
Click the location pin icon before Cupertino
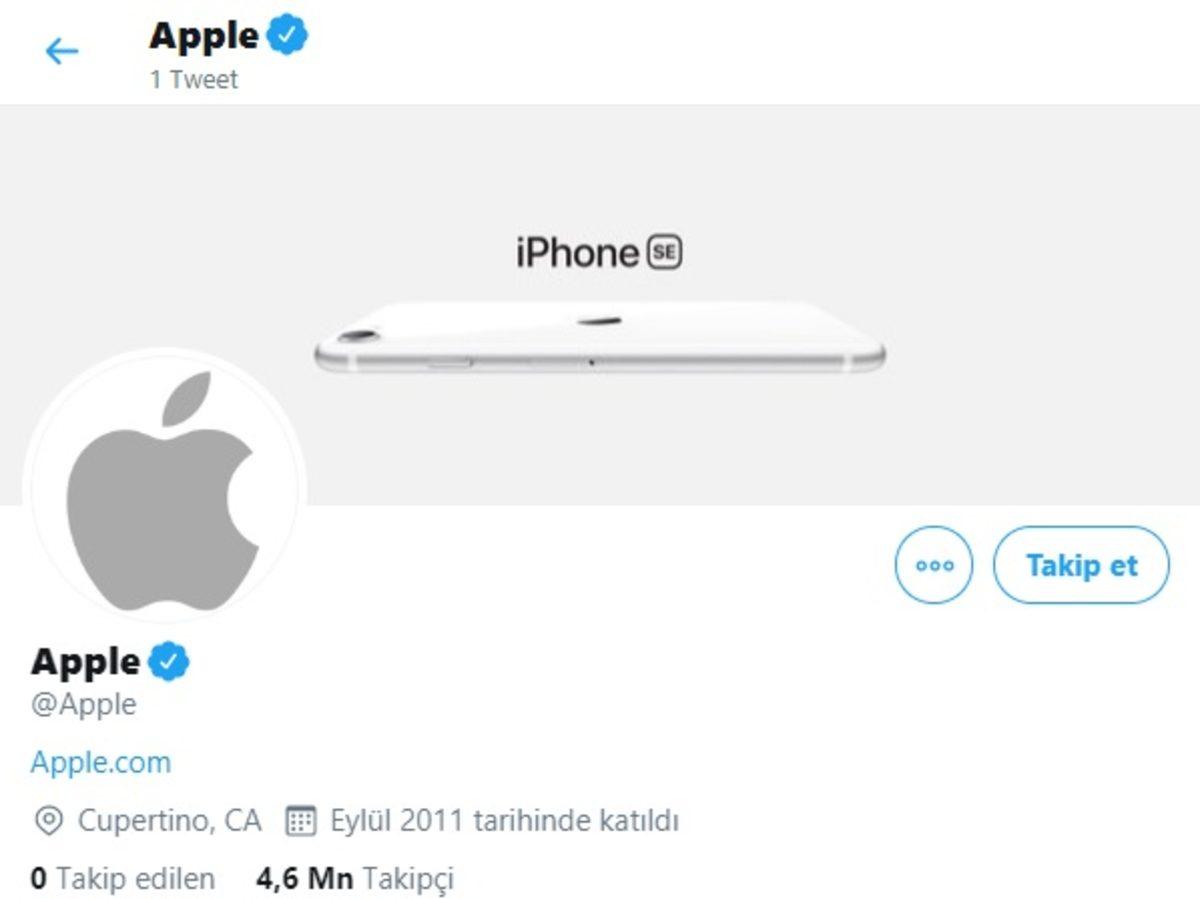(47, 820)
